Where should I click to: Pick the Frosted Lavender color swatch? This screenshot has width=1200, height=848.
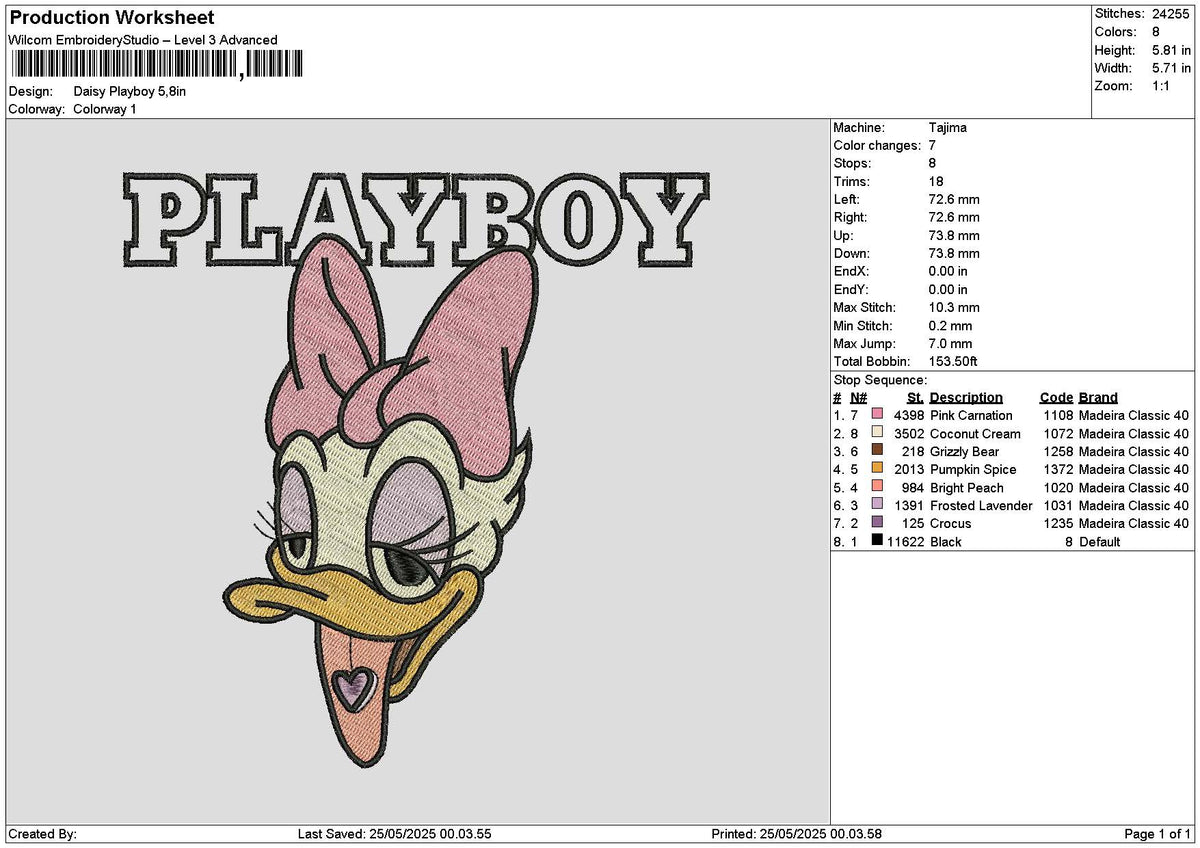click(x=877, y=505)
